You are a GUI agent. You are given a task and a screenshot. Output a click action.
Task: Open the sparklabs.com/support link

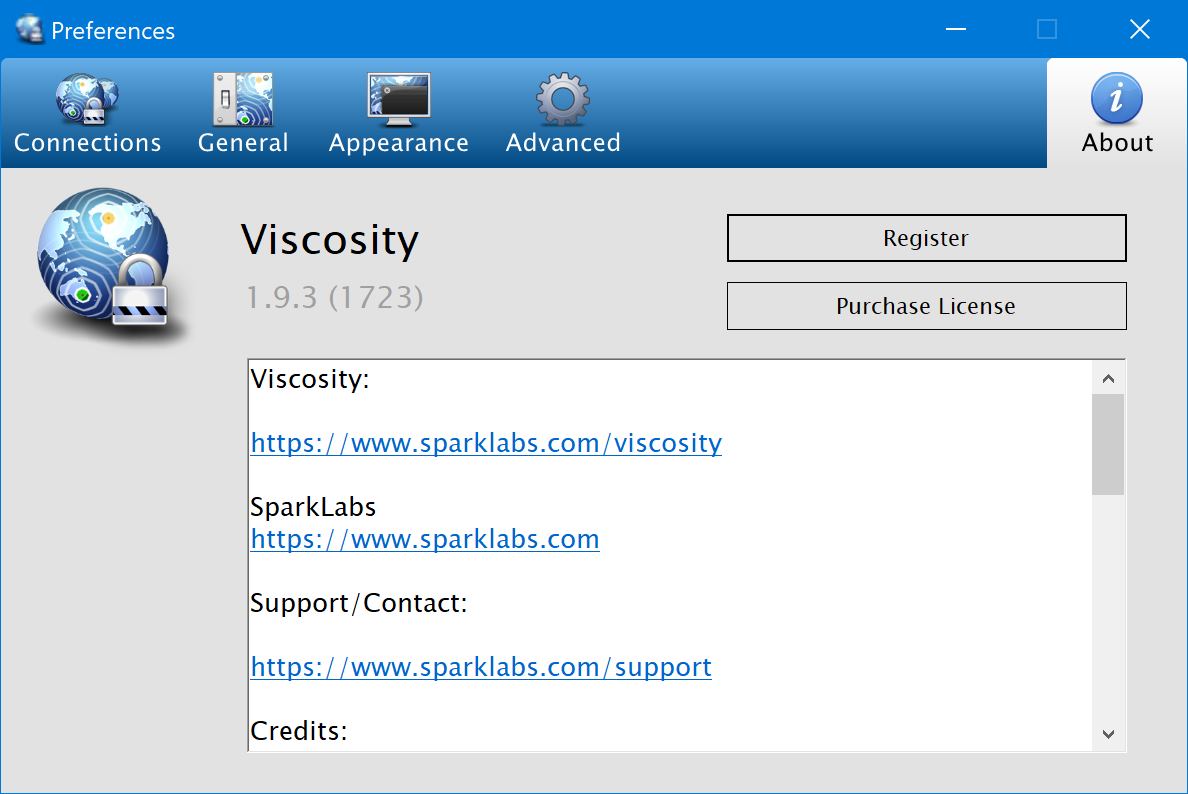481,667
